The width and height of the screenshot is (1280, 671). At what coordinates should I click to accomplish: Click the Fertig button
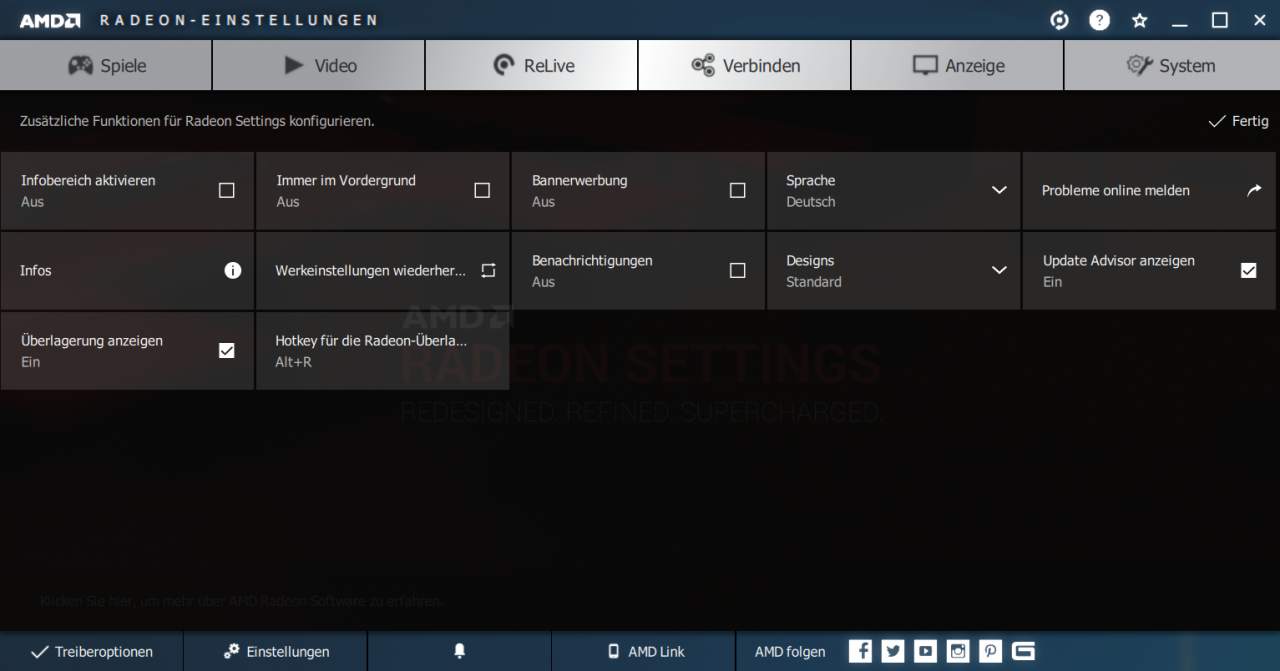point(1238,121)
